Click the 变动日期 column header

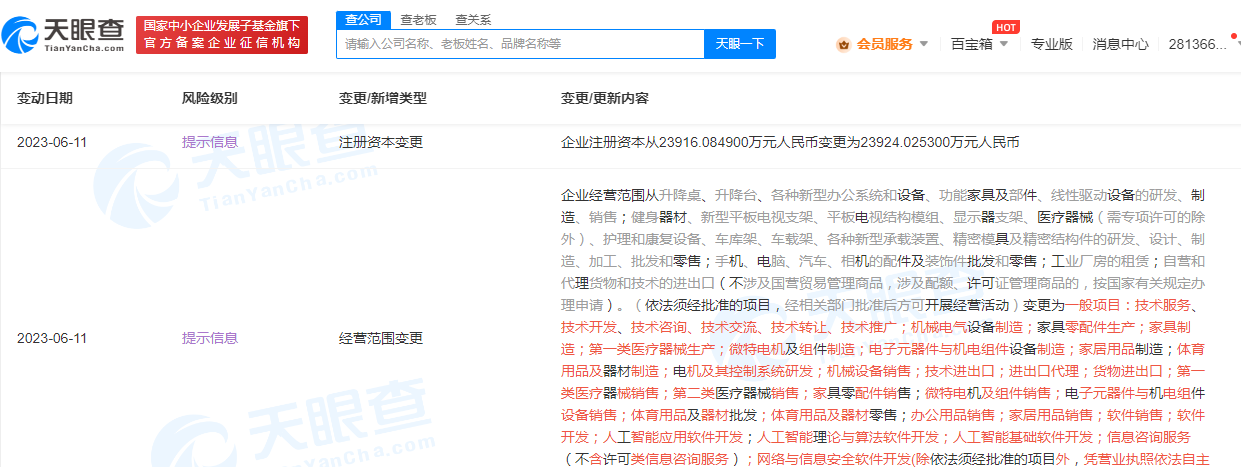(x=45, y=98)
